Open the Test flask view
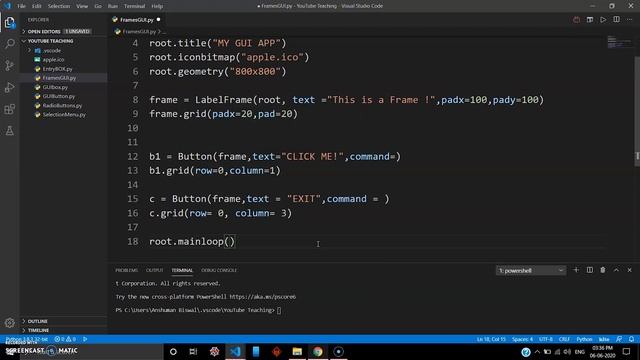Viewport: 640px width, 360px height. coord(9,131)
